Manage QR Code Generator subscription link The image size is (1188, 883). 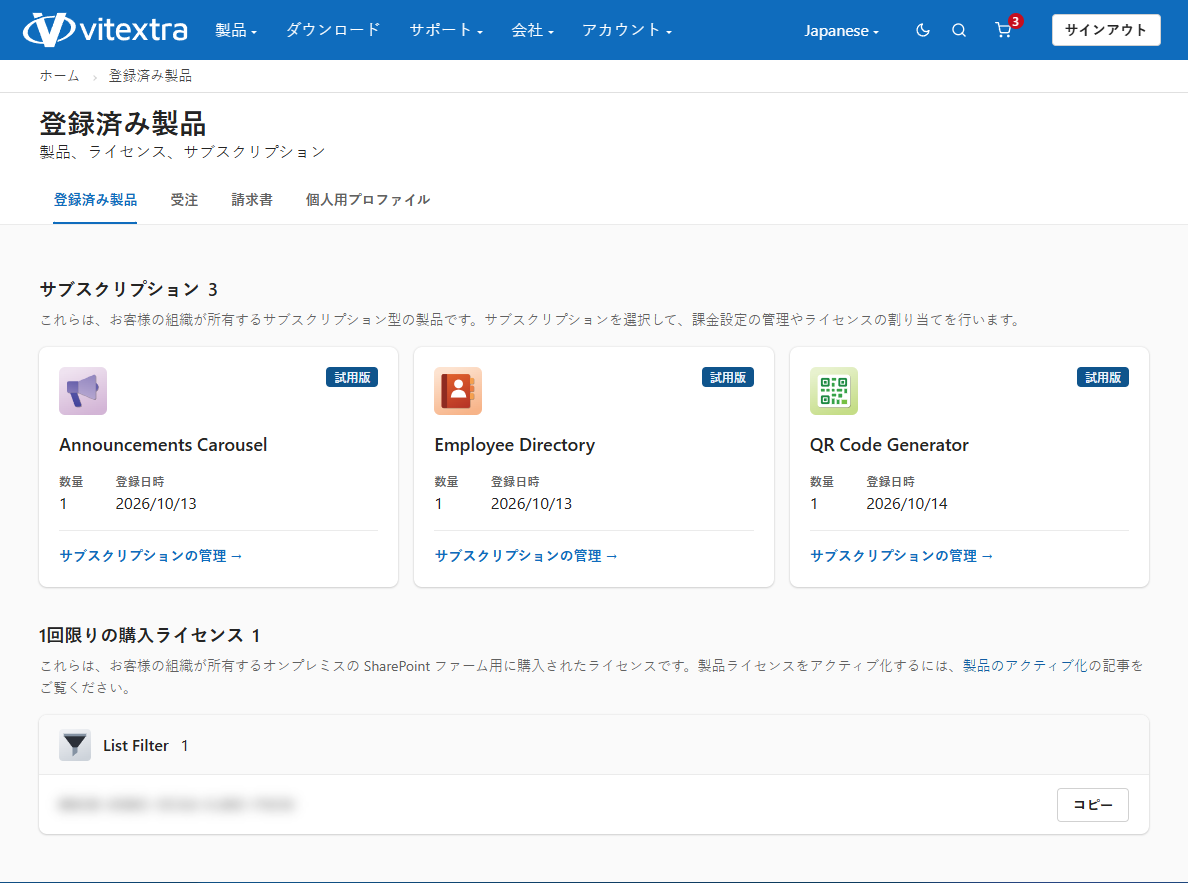[902, 556]
